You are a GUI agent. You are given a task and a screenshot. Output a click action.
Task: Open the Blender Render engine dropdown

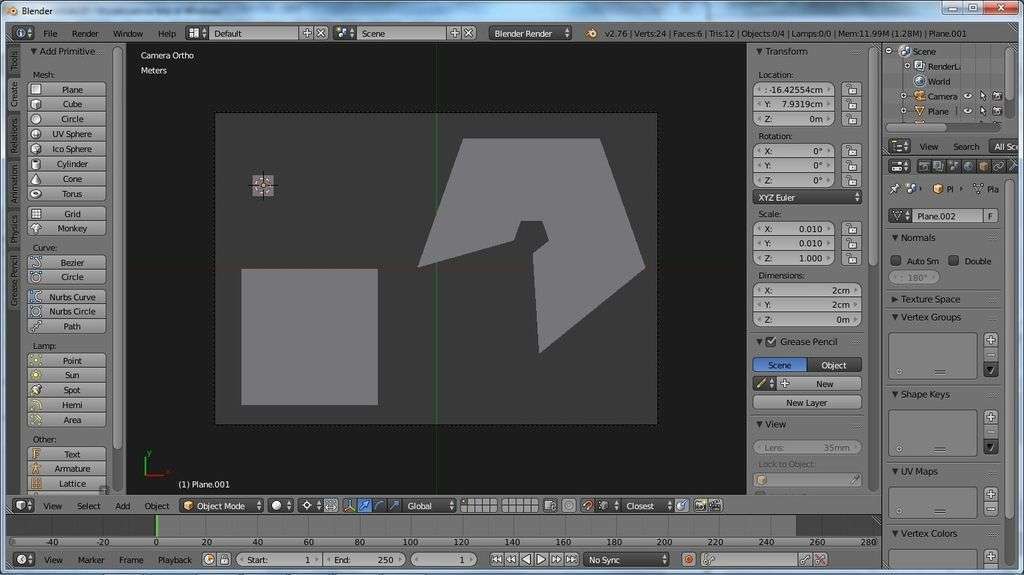[x=530, y=33]
